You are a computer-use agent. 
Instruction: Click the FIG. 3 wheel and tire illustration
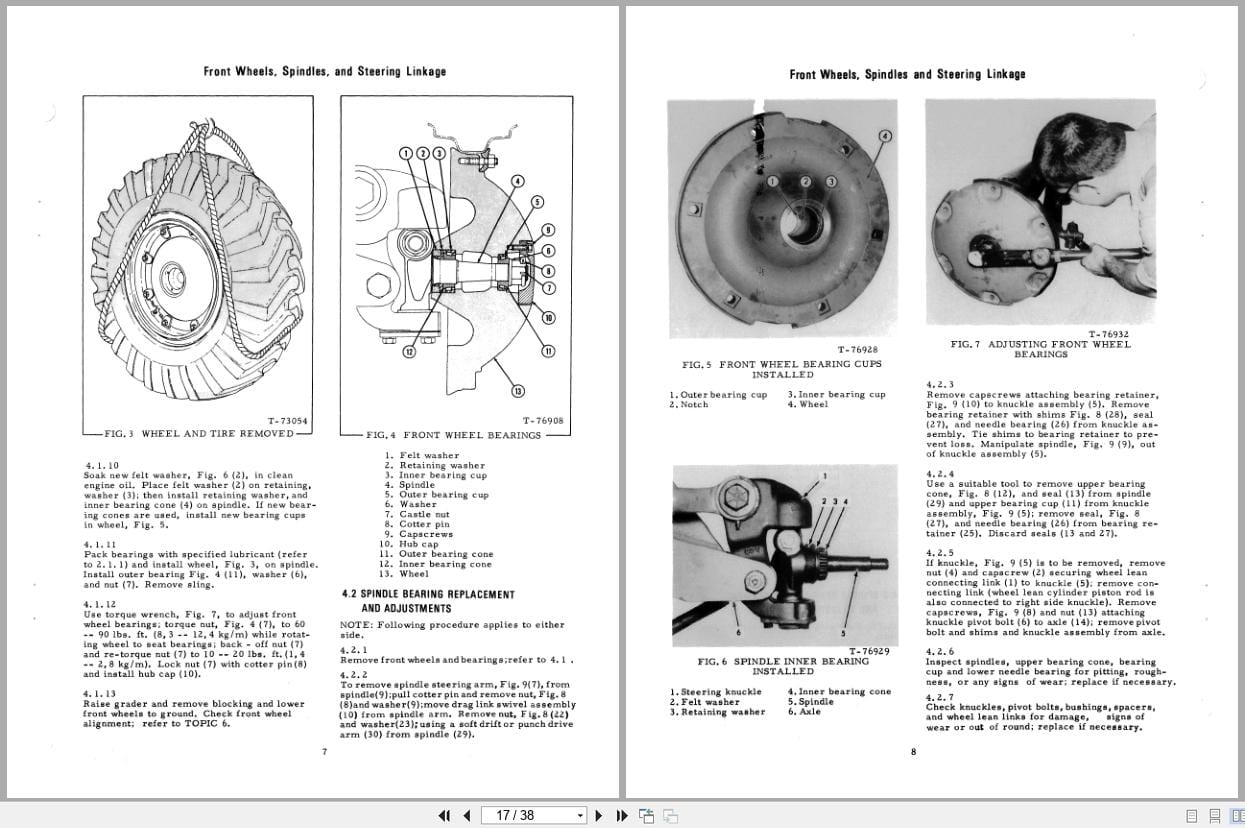[198, 260]
